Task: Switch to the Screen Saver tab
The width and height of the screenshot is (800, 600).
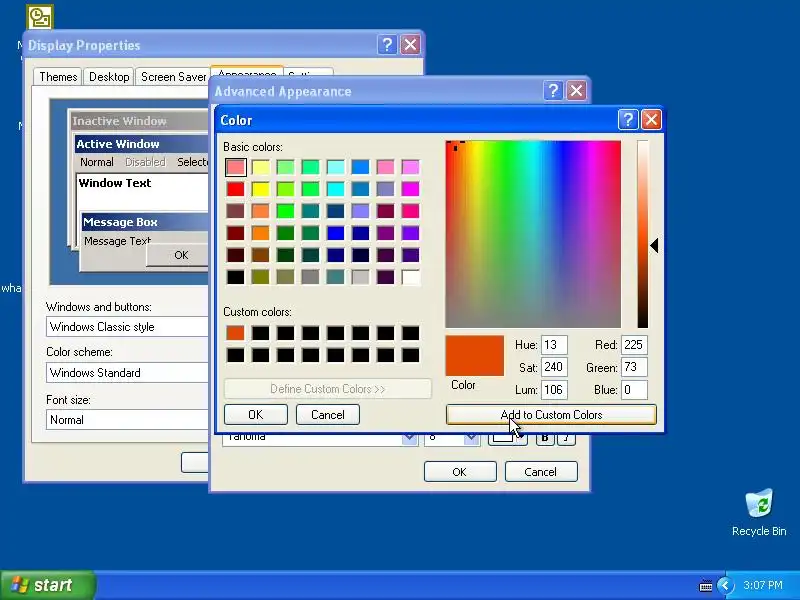Action: [x=173, y=77]
